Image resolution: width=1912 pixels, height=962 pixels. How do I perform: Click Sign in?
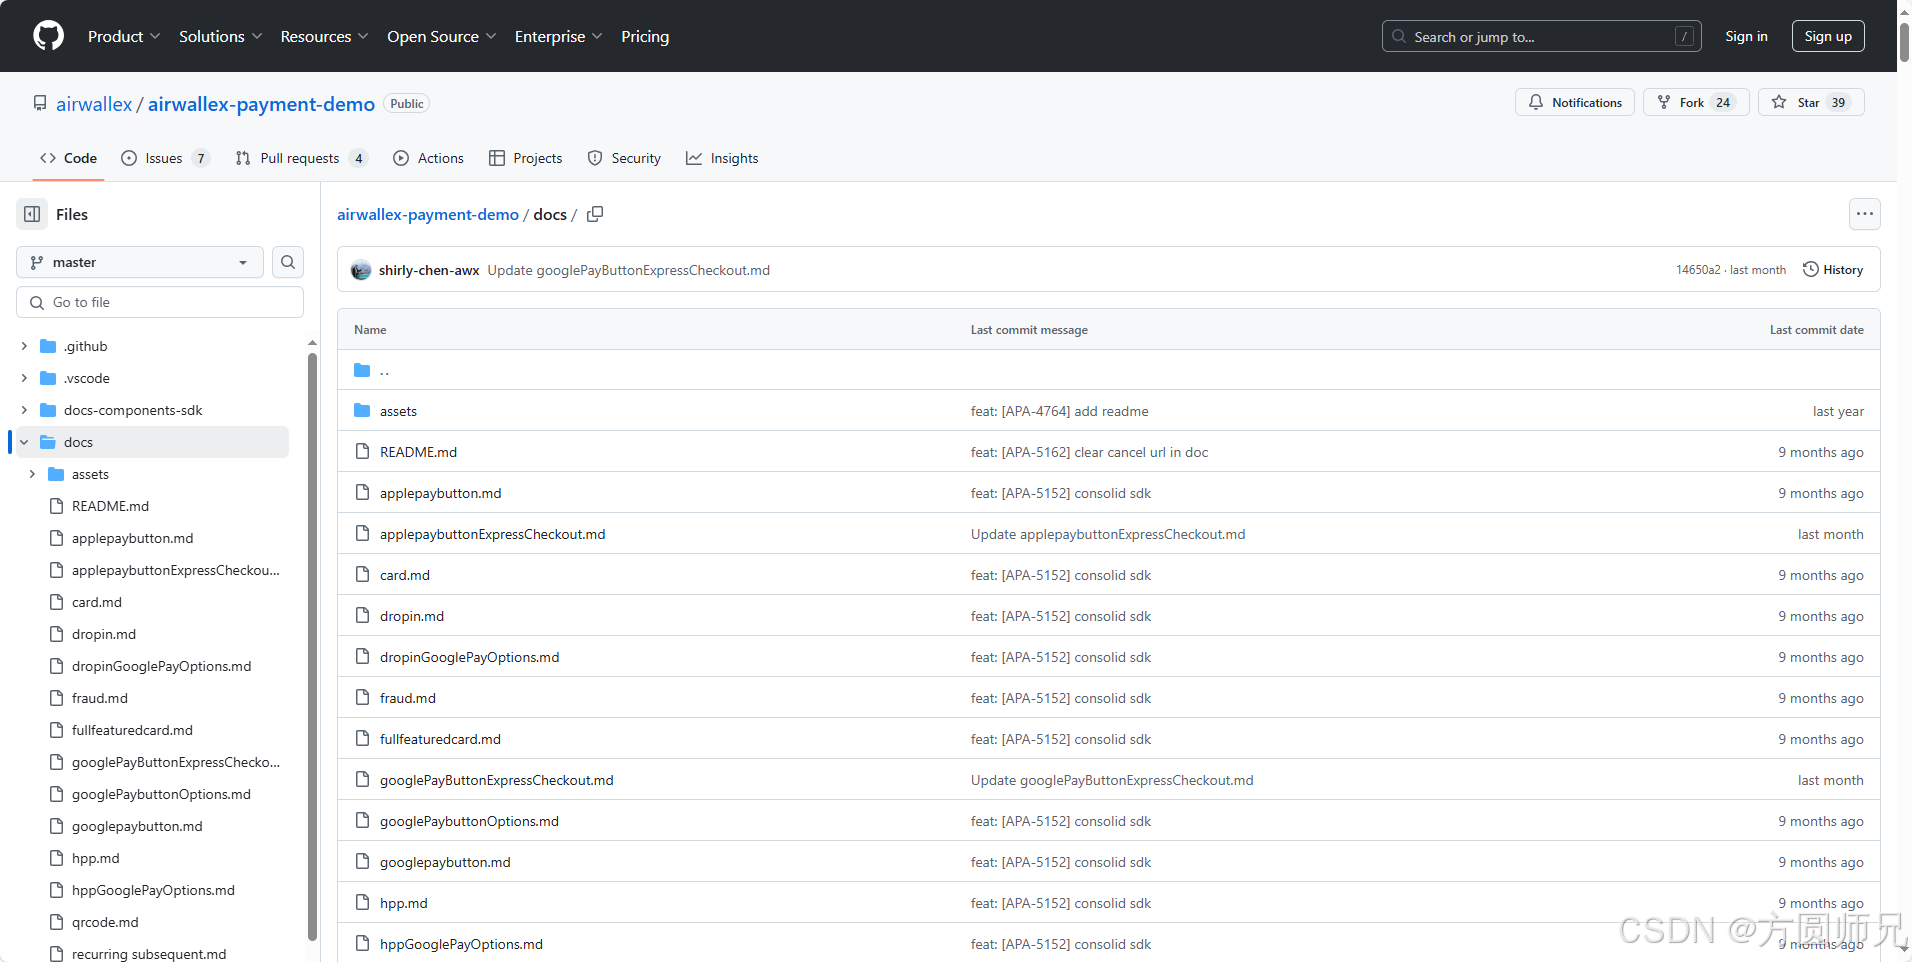pos(1746,36)
